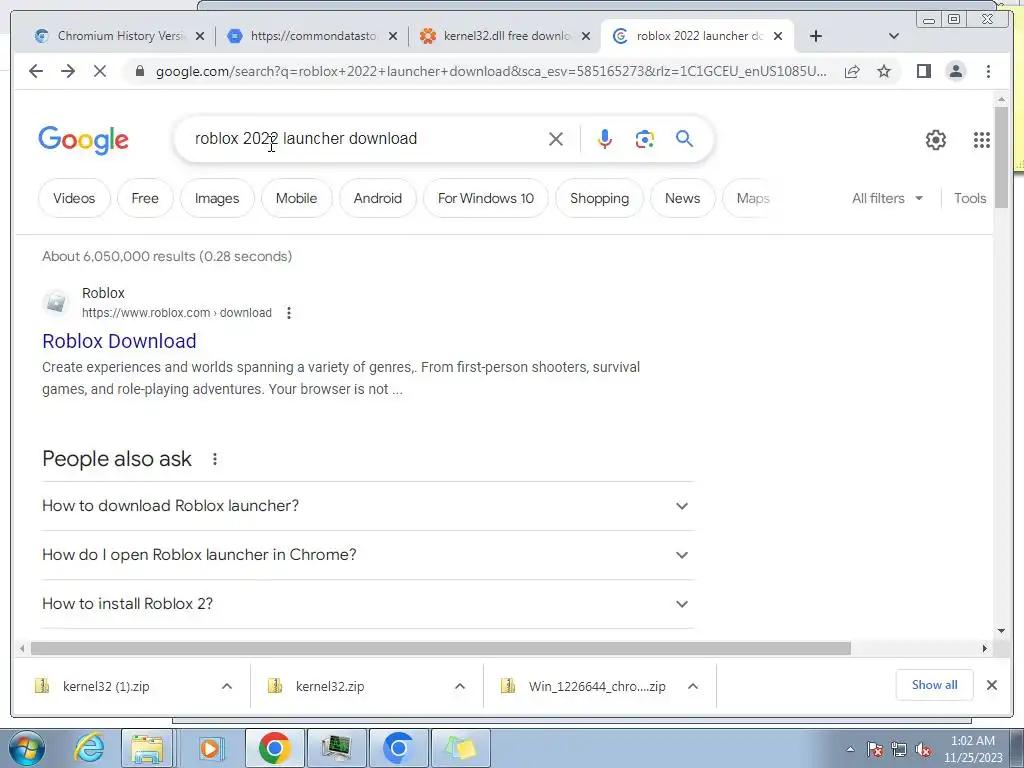Open Windows Explorer from the taskbar
Viewport: 1024px width, 768px height.
click(x=147, y=748)
